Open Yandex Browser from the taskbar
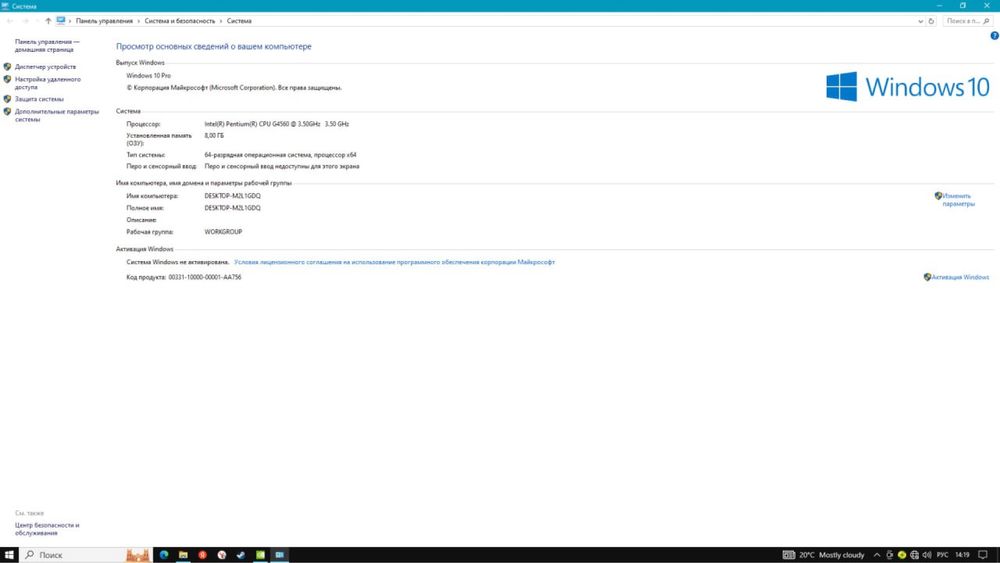This screenshot has height=563, width=1000. pos(222,555)
